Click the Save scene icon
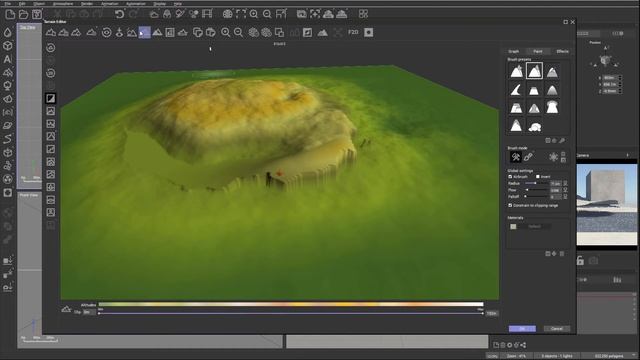The width and height of the screenshot is (640, 360). (37, 14)
